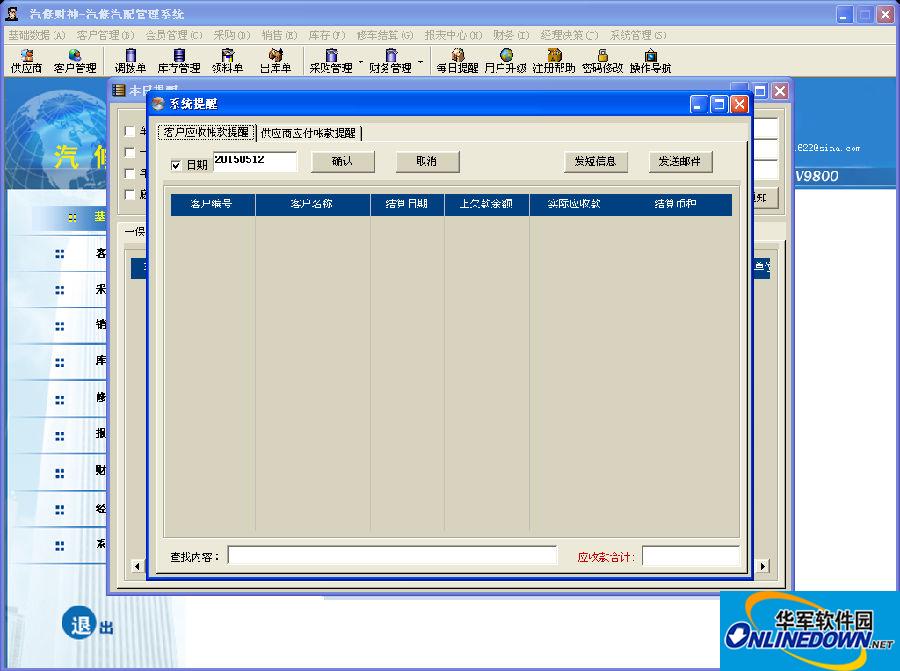This screenshot has width=900, height=671.
Task: Open 客户管理 from the toolbar
Action: [x=75, y=61]
